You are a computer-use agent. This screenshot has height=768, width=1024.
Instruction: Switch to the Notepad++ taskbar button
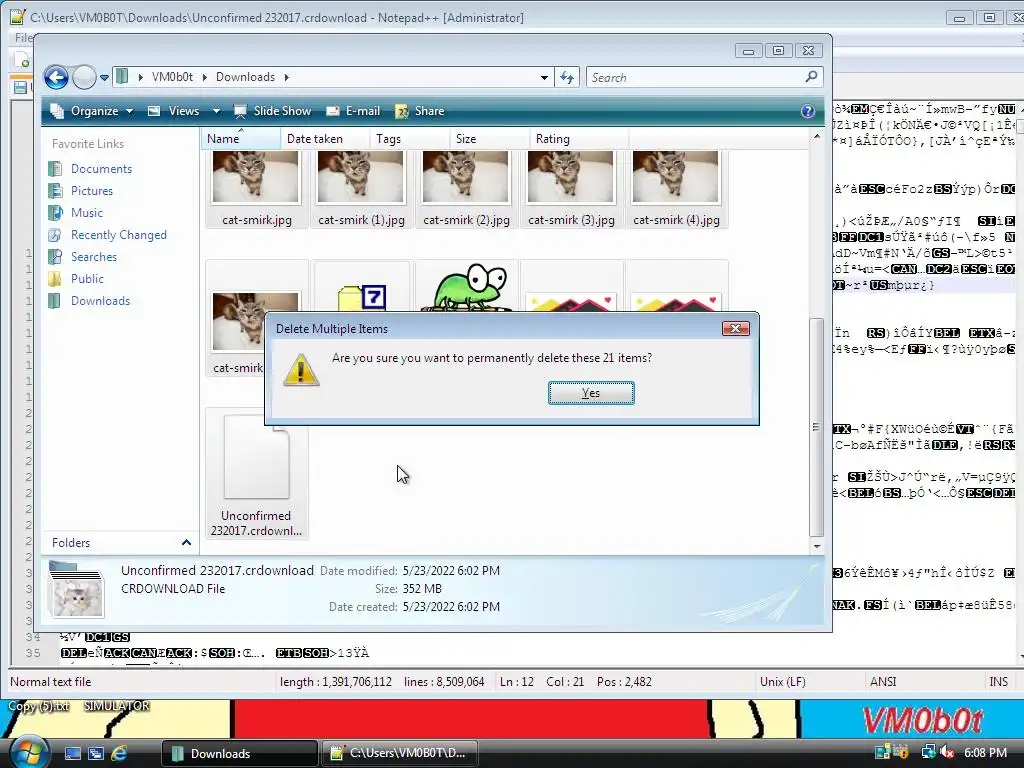coord(398,753)
